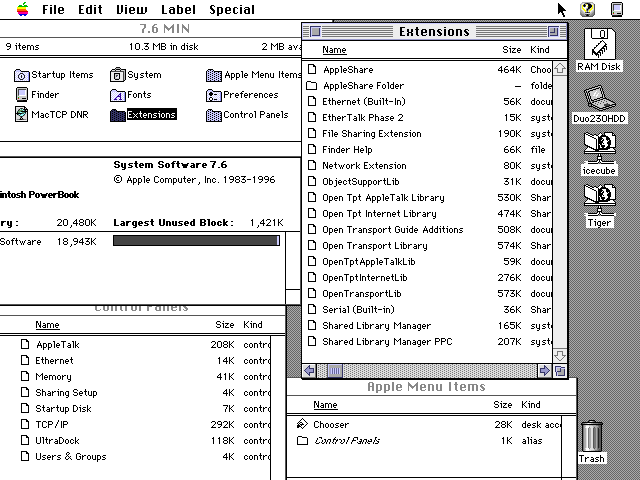The height and width of the screenshot is (480, 640).
Task: Select Serial (Built-in) row
Action: point(429,310)
